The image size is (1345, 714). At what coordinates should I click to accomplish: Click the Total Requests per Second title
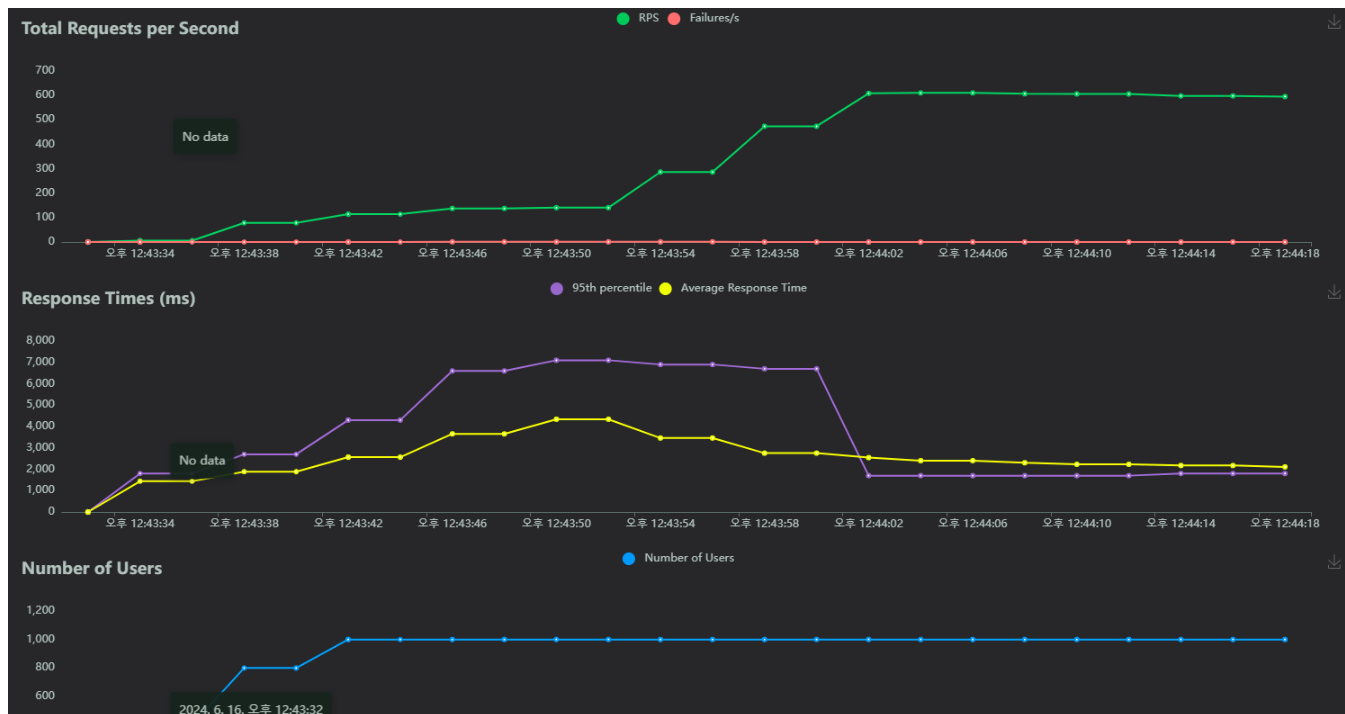130,28
